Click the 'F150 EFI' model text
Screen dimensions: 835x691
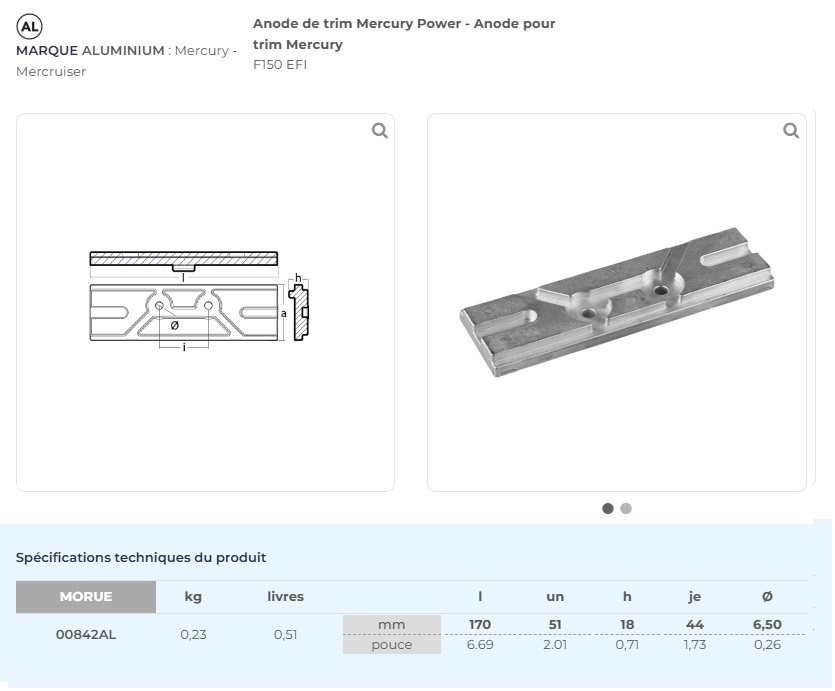[280, 65]
